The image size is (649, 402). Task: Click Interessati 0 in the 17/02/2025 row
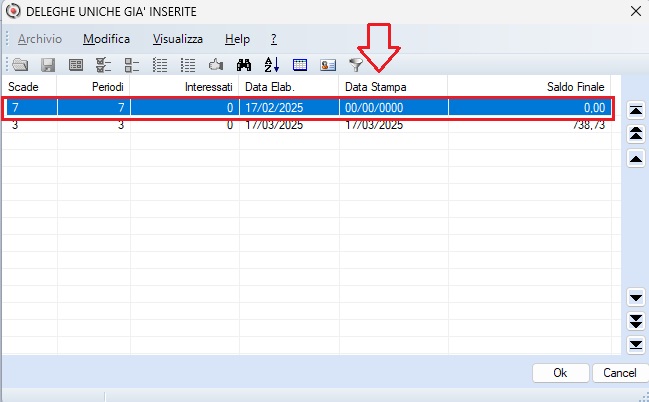[185, 108]
